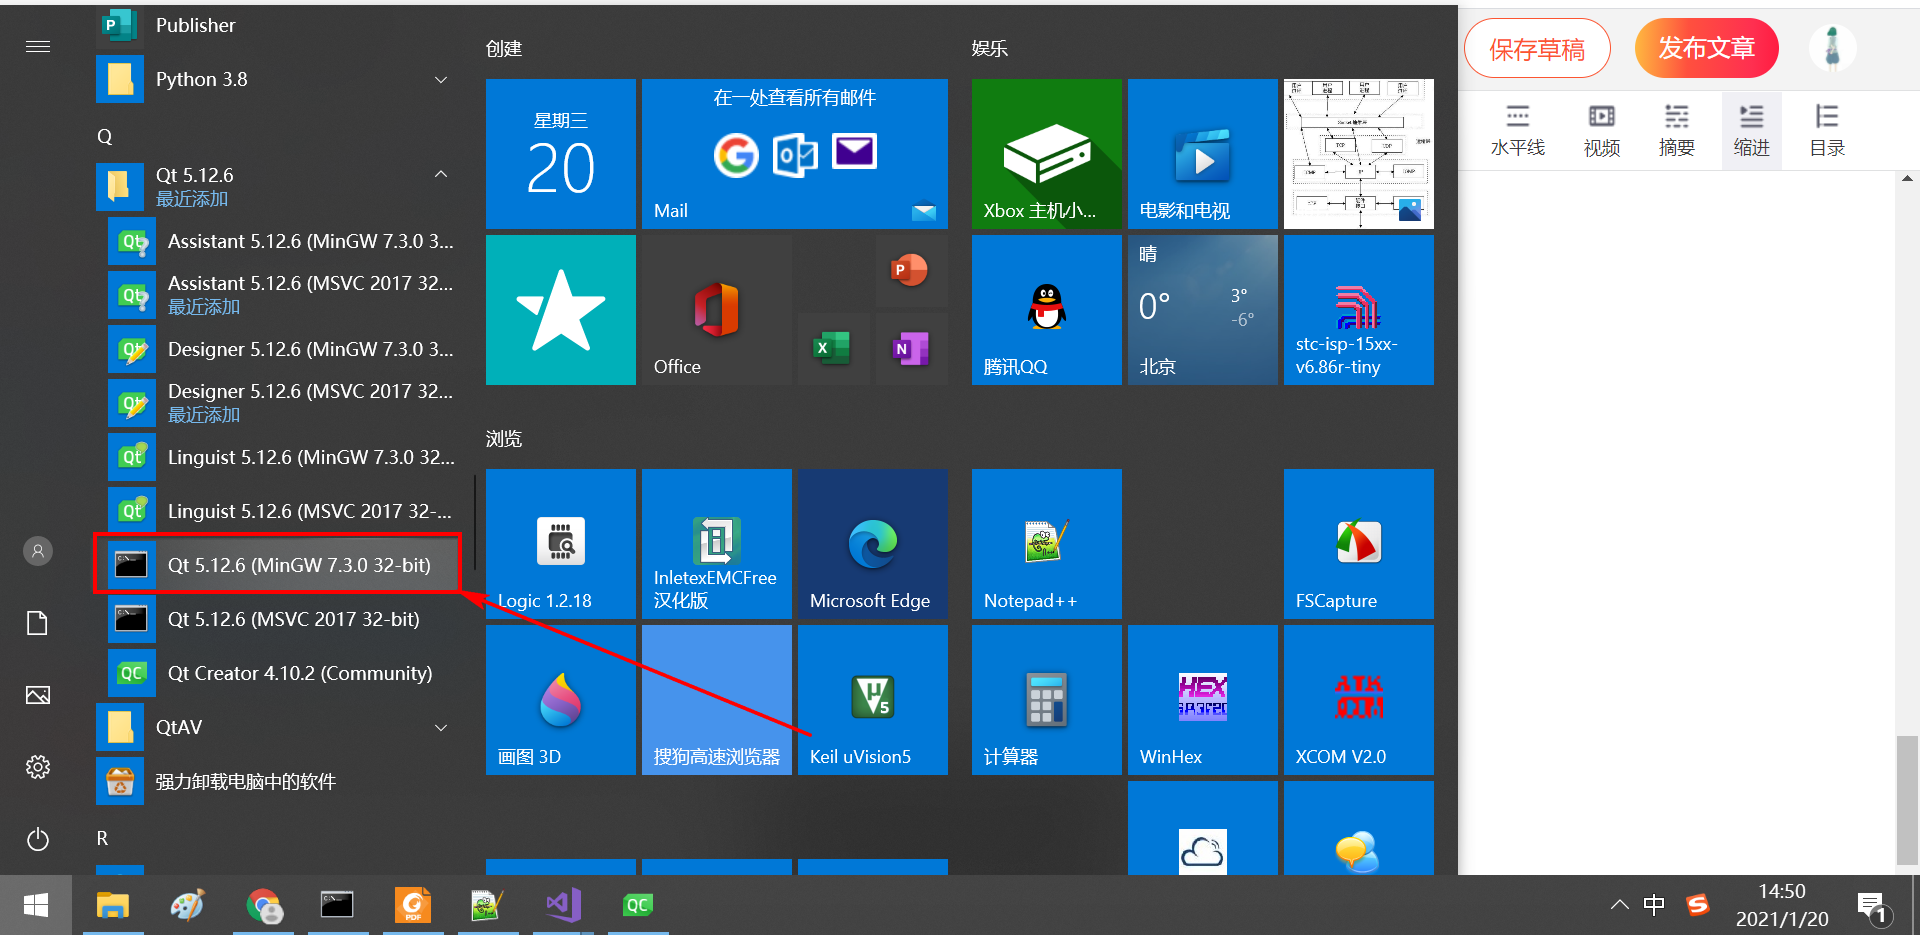Launch Notepad++ tile

pyautogui.click(x=1047, y=544)
